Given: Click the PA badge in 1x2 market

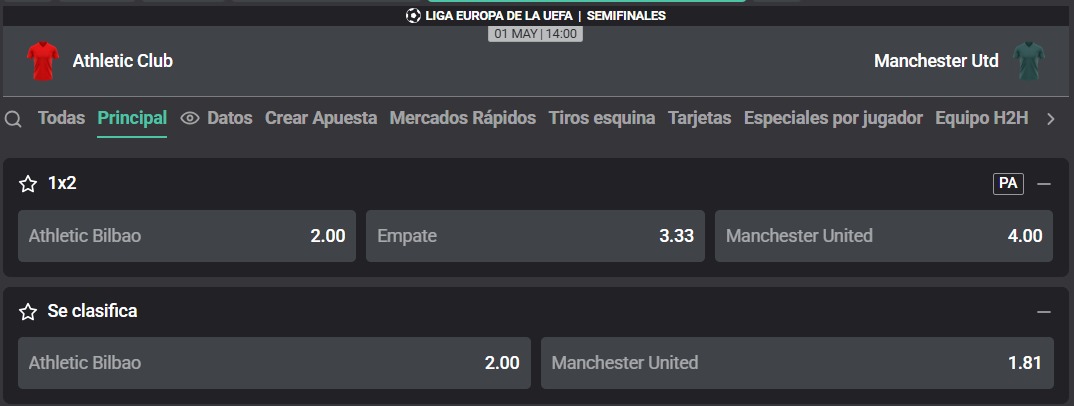Looking at the screenshot, I should [1008, 183].
